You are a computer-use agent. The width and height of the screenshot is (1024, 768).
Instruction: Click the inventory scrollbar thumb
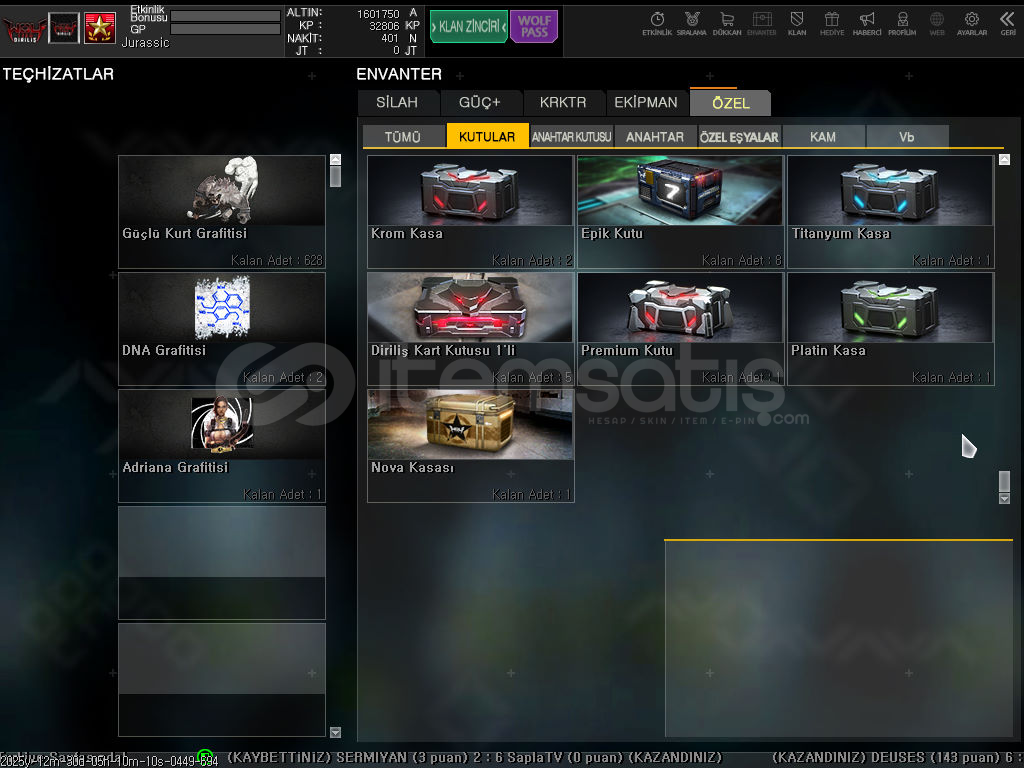pyautogui.click(x=1004, y=481)
